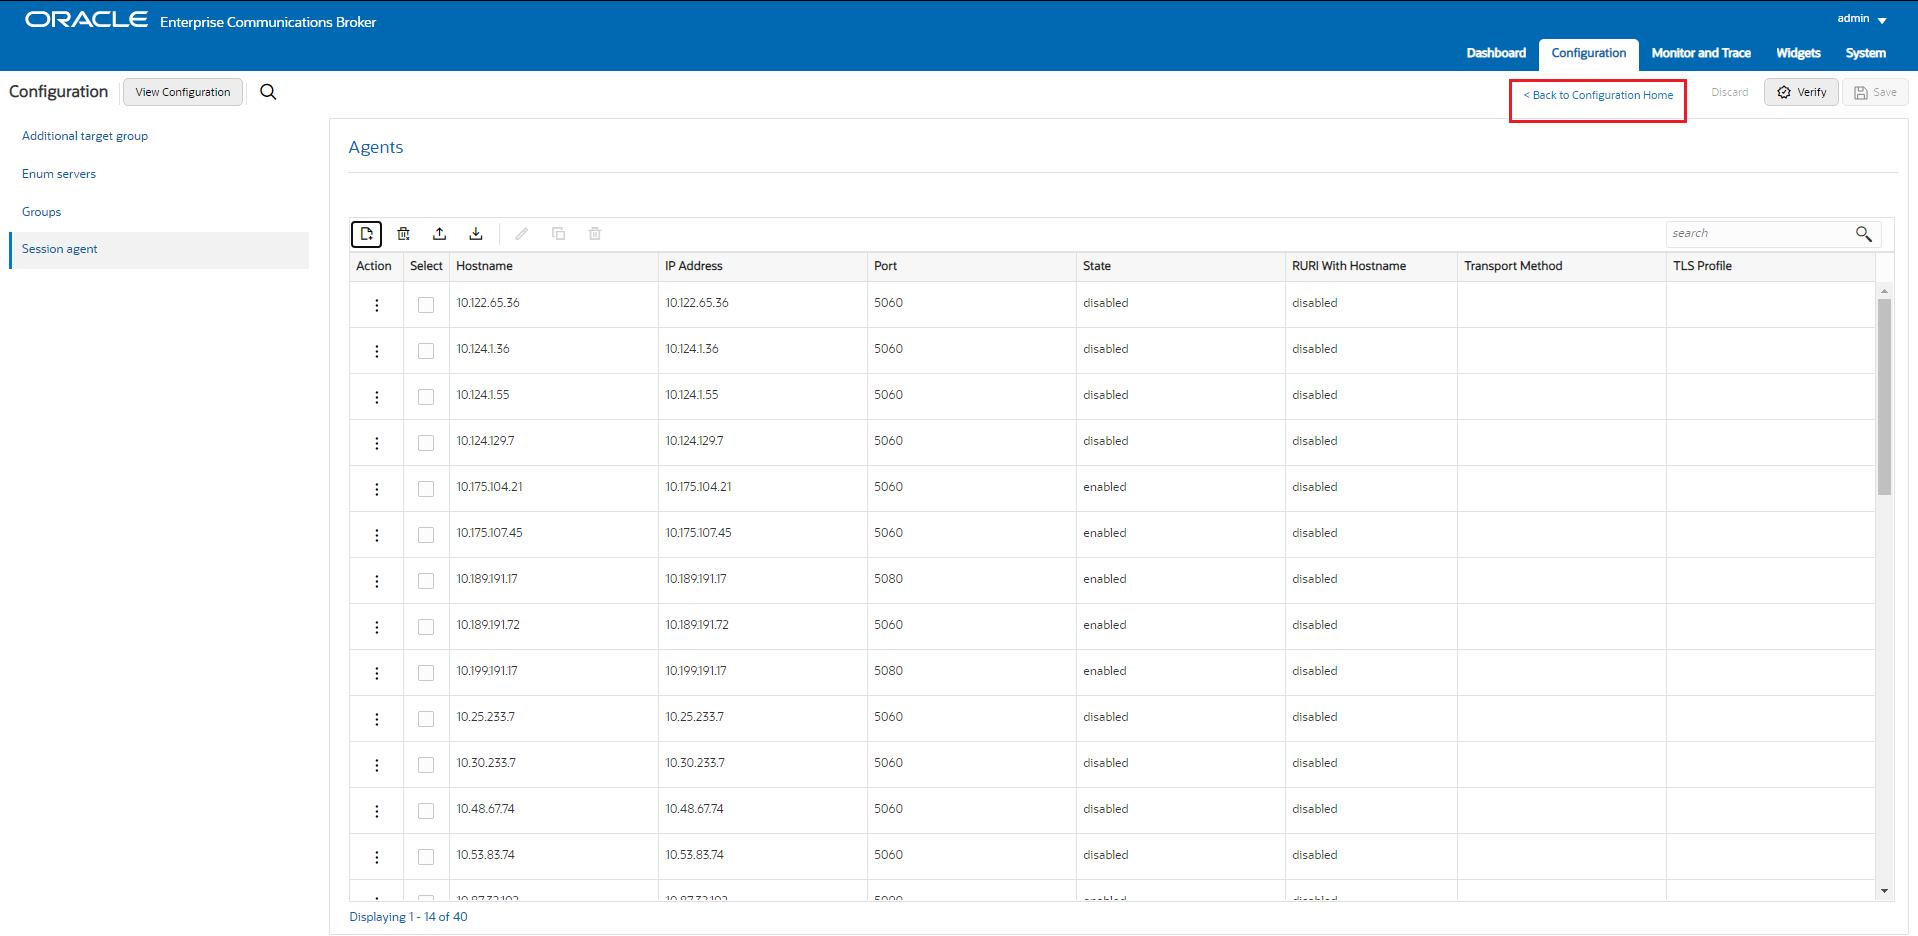Open action menu for 10.124.1.36 row

click(x=377, y=351)
